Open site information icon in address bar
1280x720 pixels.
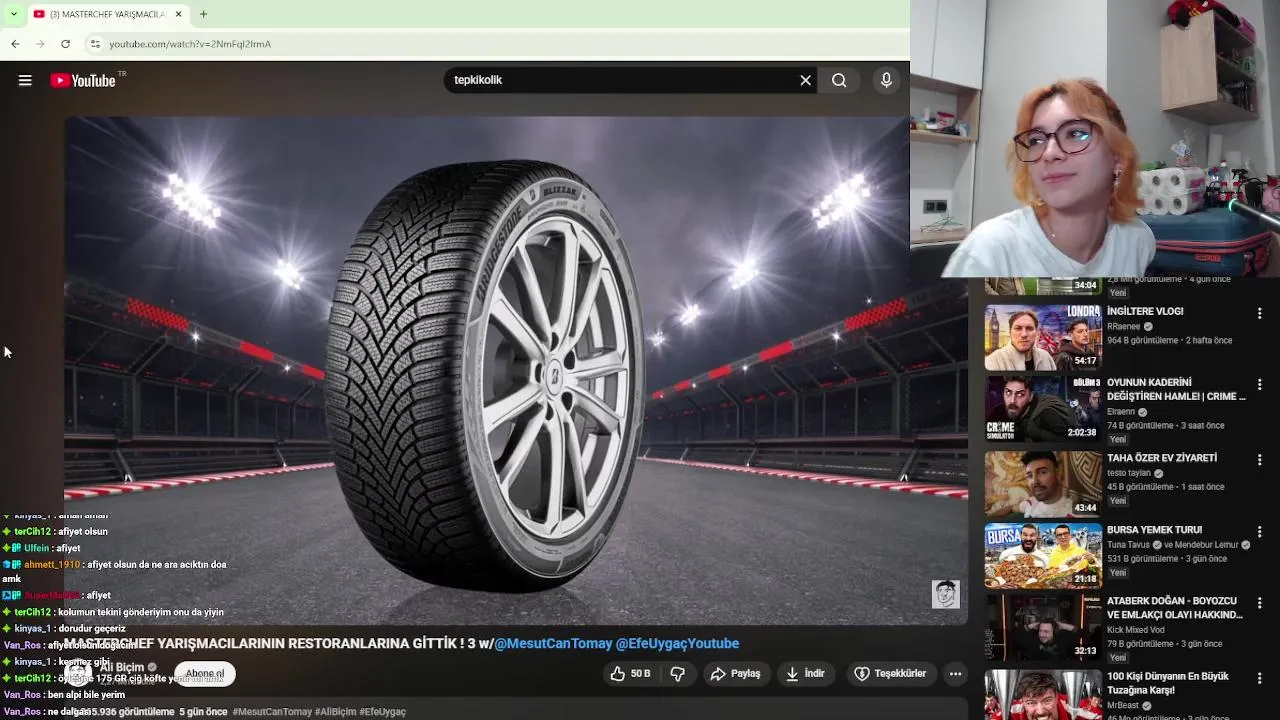[95, 44]
